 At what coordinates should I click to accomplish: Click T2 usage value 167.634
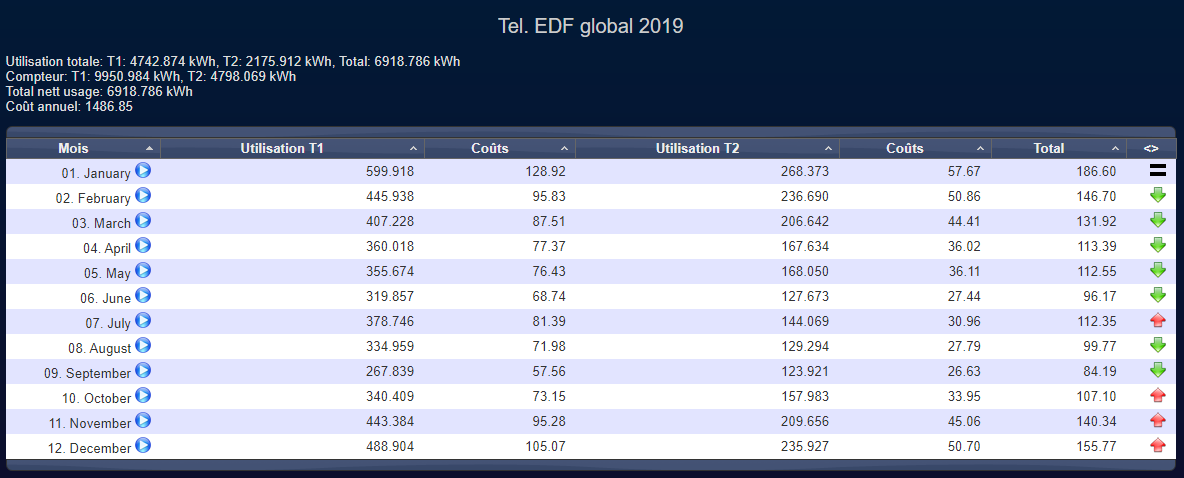804,246
